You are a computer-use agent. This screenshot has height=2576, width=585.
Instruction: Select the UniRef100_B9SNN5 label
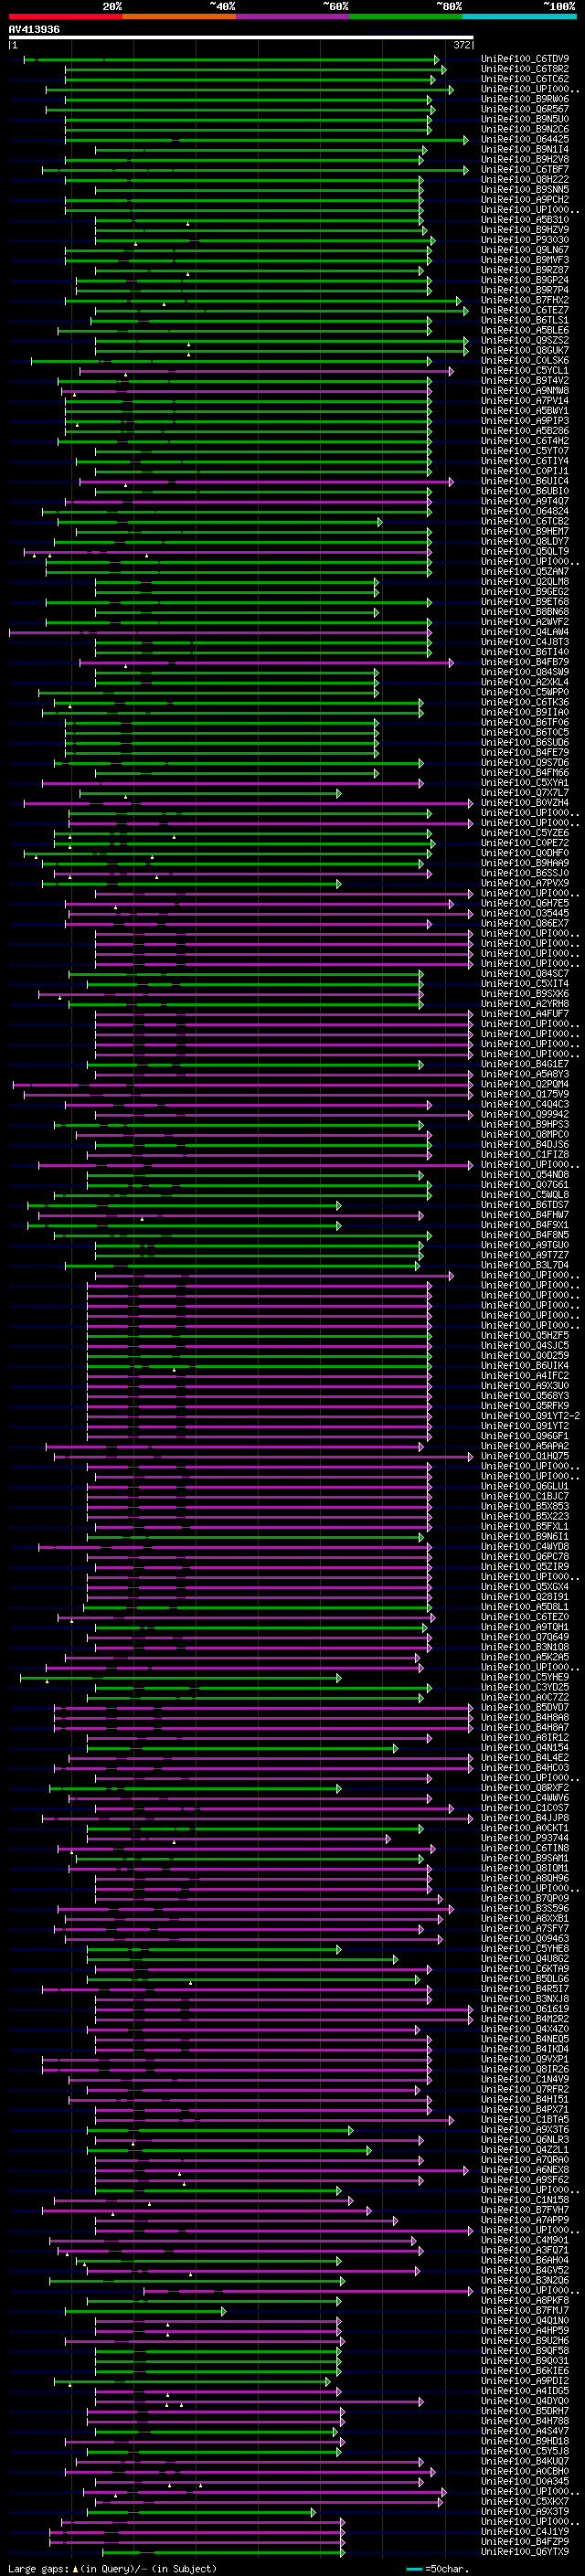coord(524,190)
